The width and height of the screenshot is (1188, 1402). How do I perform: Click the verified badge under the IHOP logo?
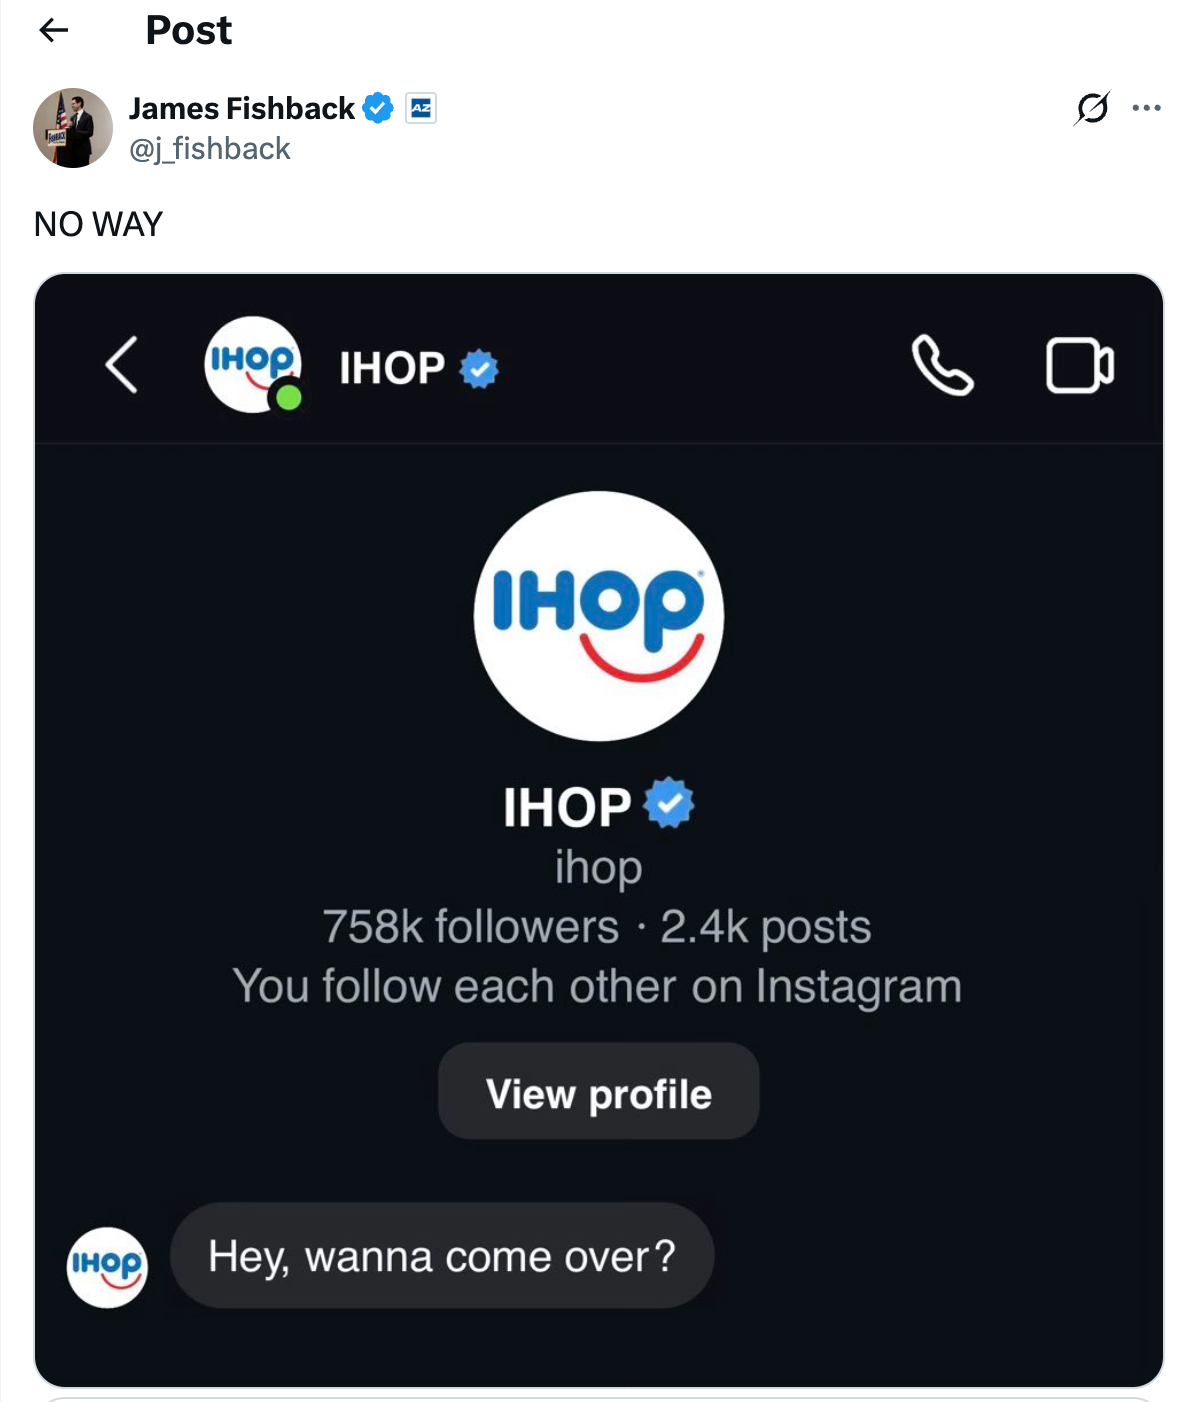pyautogui.click(x=665, y=805)
